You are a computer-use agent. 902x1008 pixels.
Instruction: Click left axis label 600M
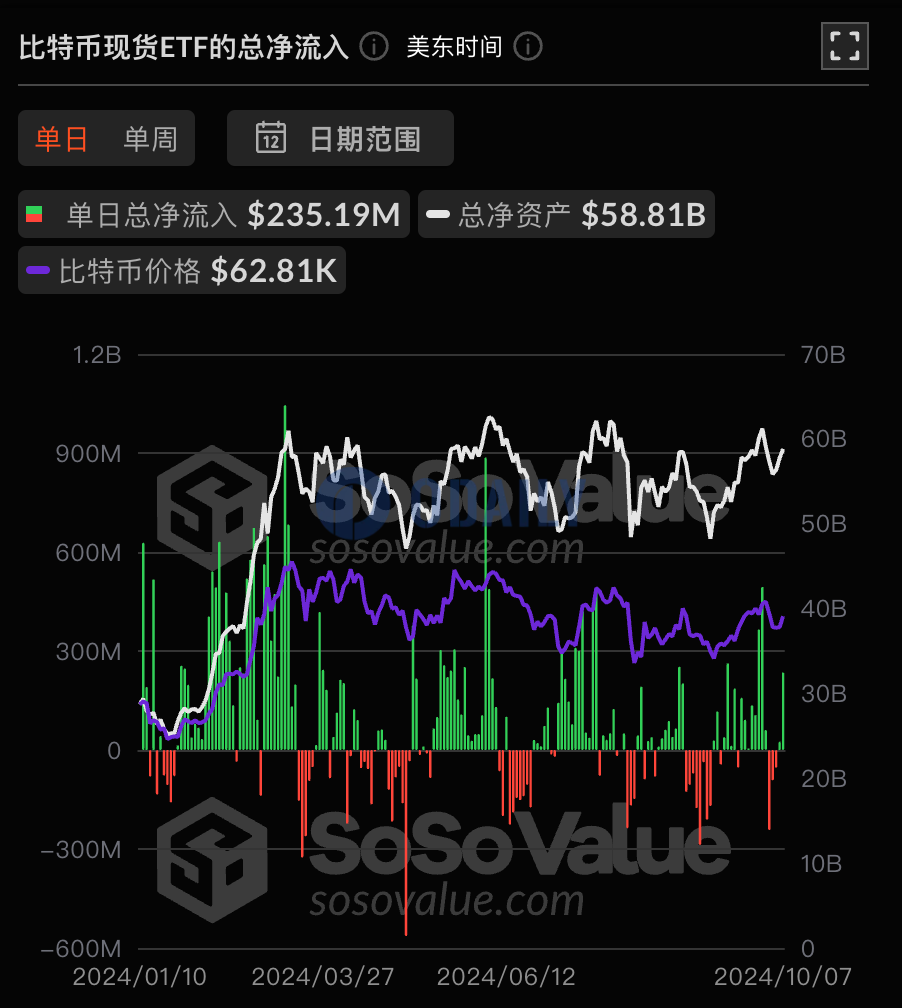88,553
